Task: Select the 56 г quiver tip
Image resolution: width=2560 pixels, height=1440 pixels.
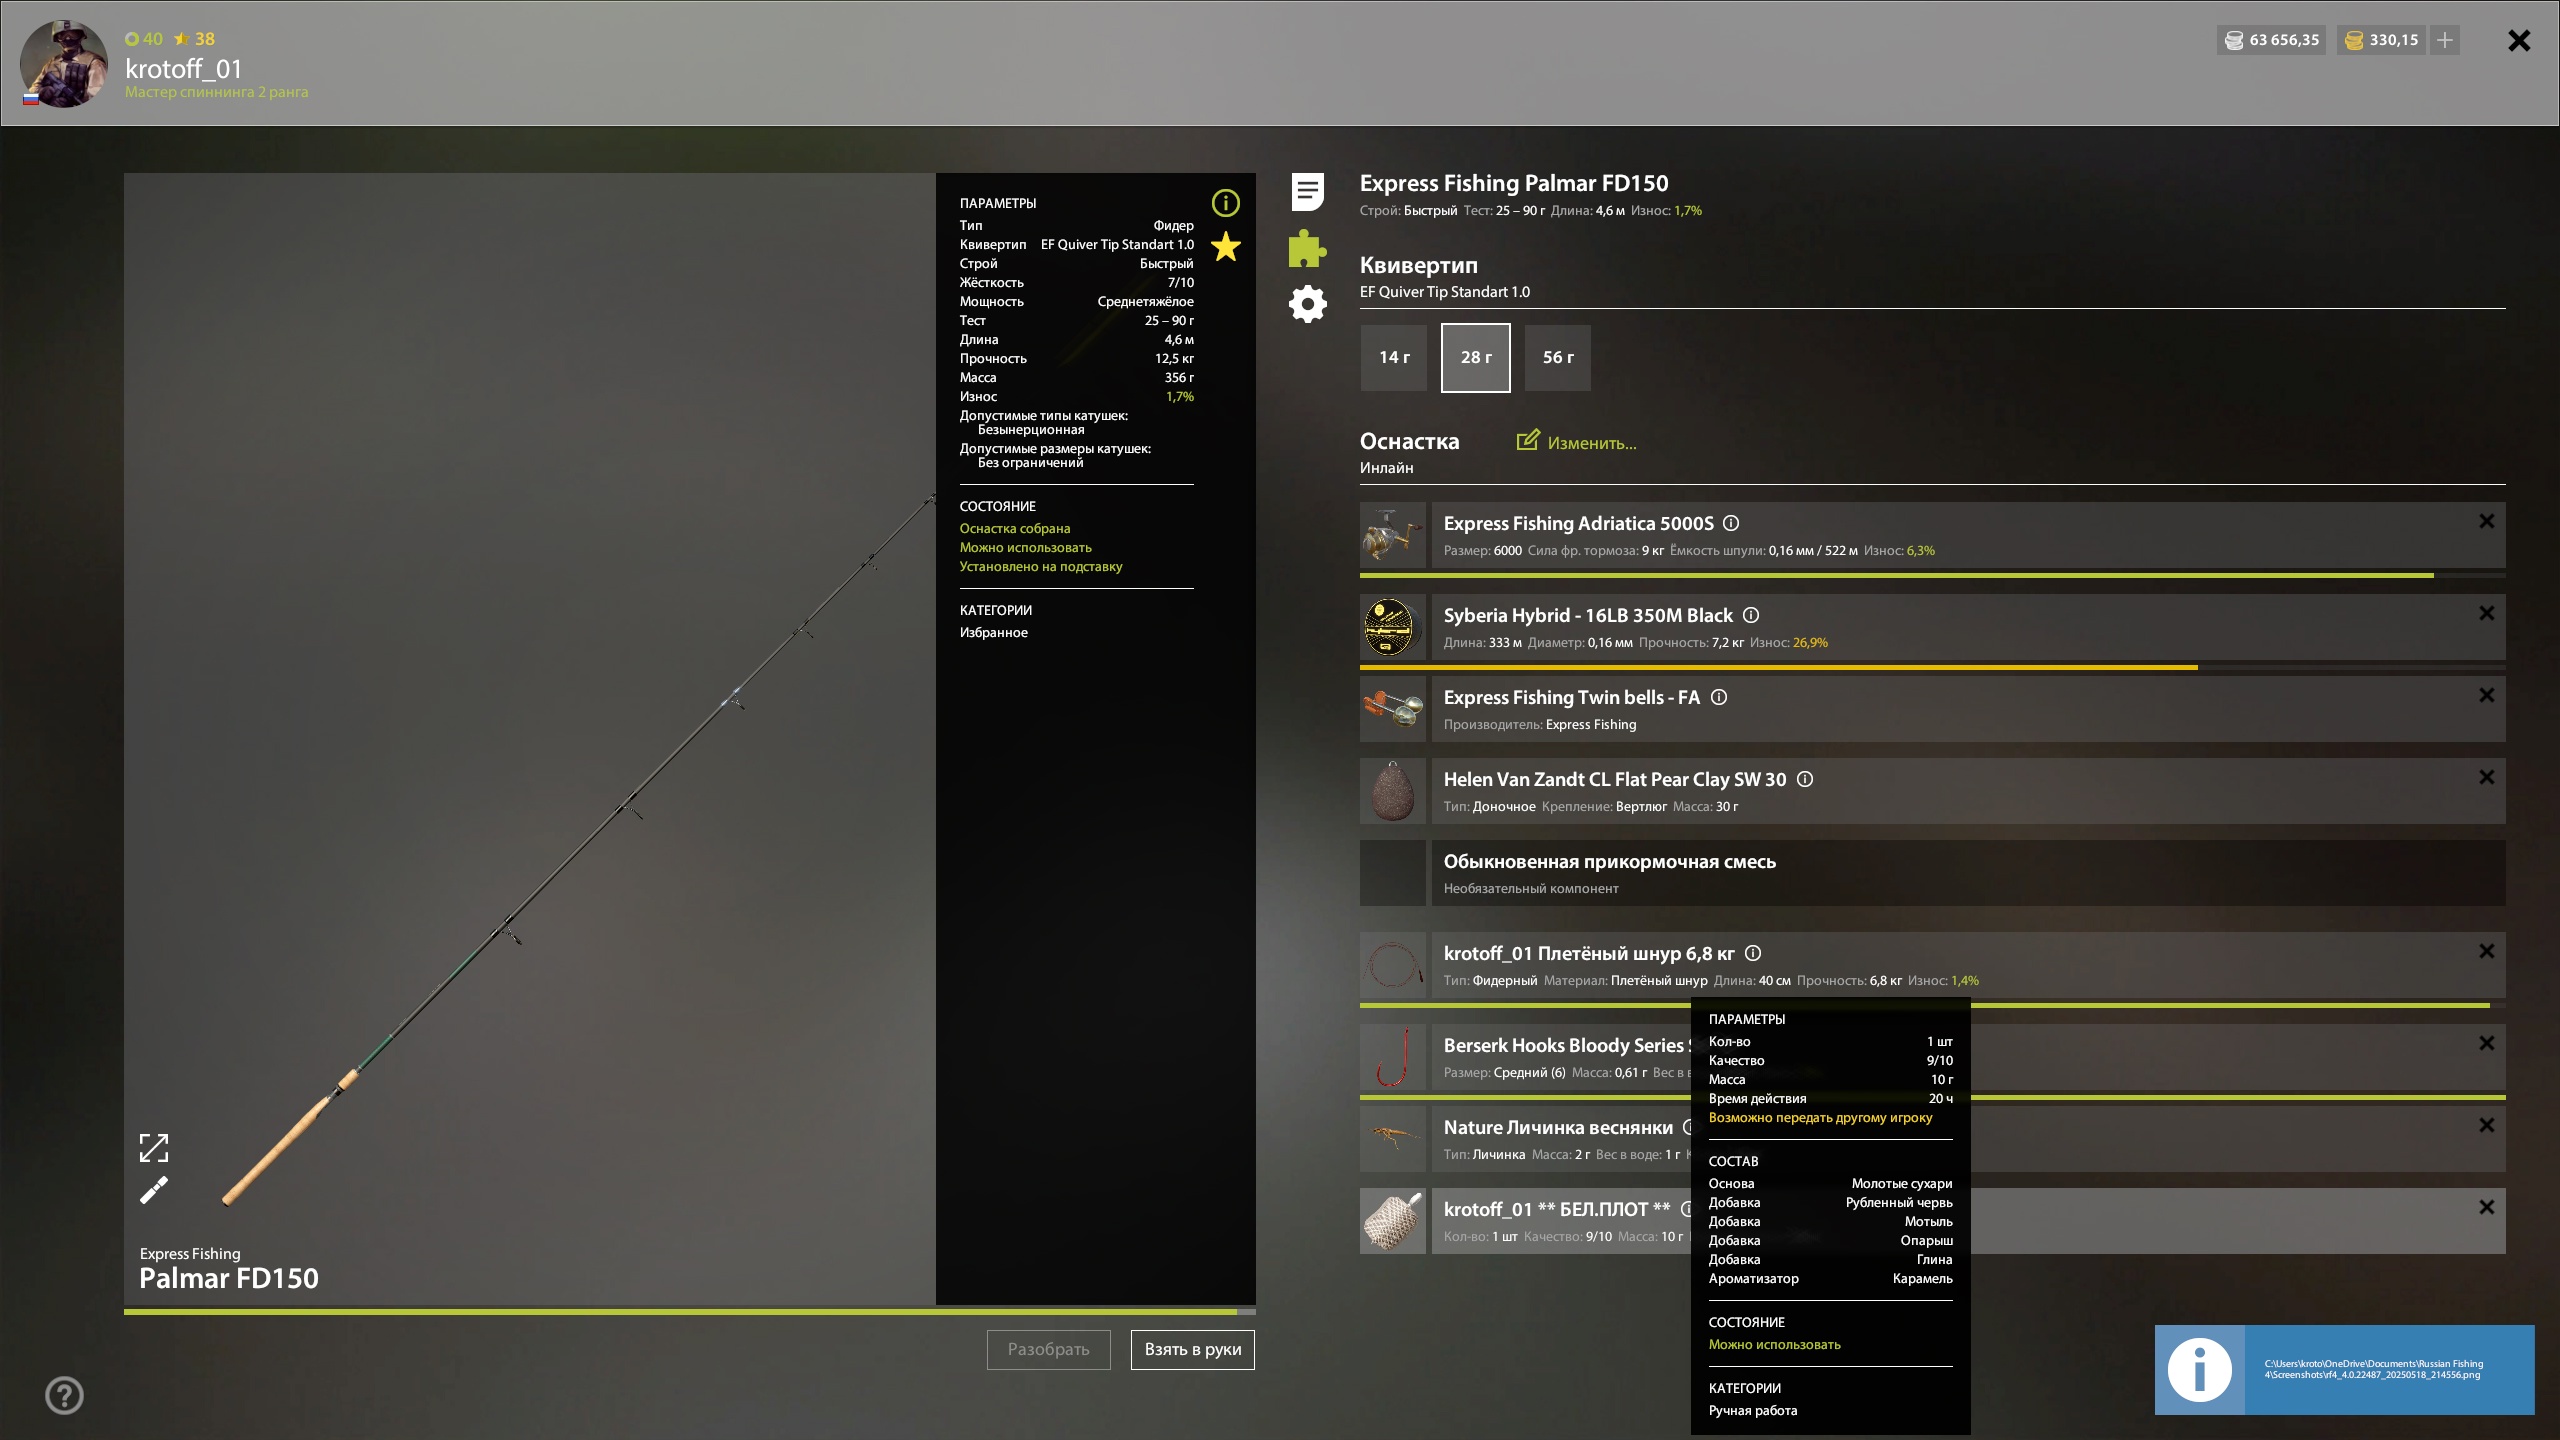Action: pyautogui.click(x=1558, y=358)
